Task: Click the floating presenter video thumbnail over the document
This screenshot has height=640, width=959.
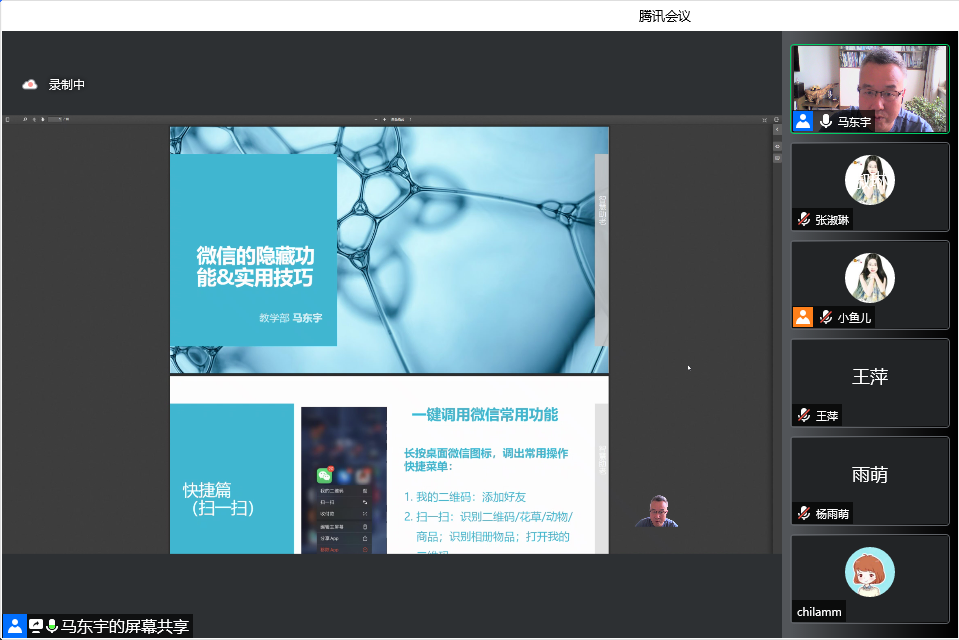Action: (657, 511)
